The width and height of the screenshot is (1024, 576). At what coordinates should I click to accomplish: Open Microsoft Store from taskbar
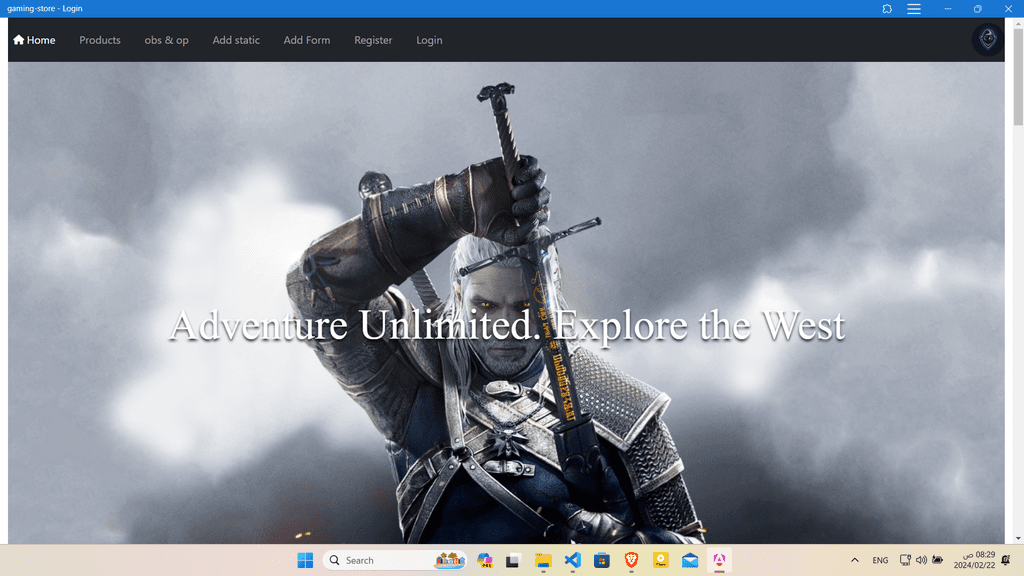click(x=601, y=560)
